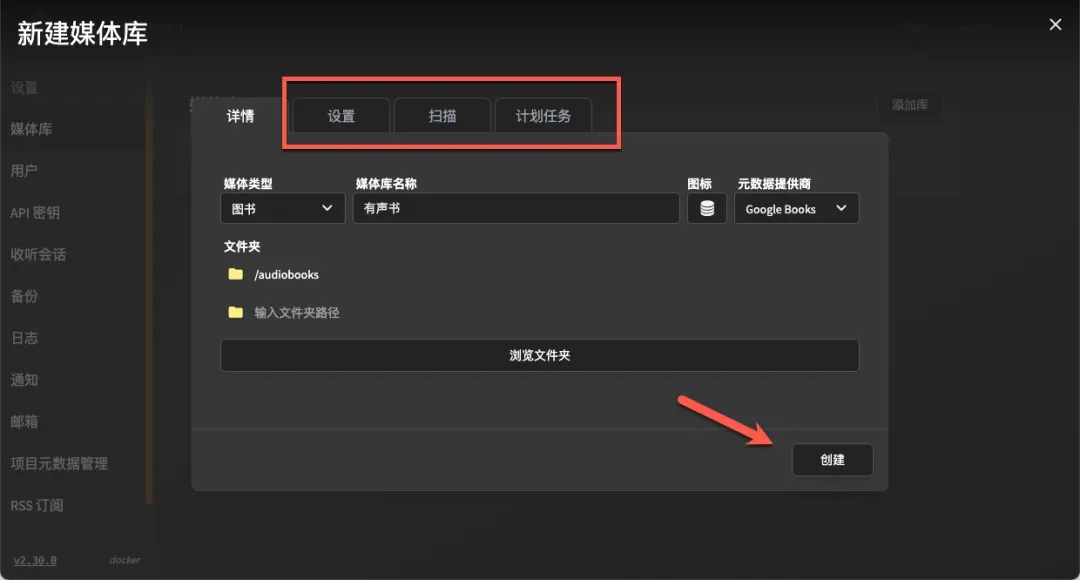Click the folder icon beside /audiobooks

(236, 274)
